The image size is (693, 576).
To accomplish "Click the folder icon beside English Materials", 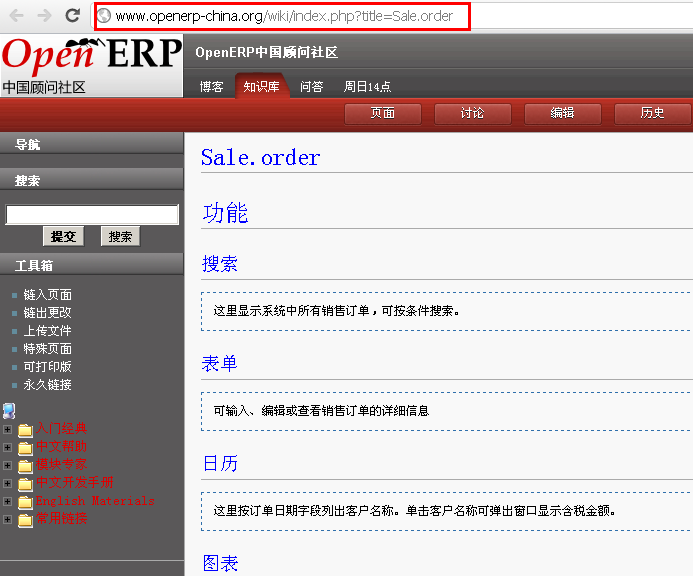I will (x=25, y=502).
